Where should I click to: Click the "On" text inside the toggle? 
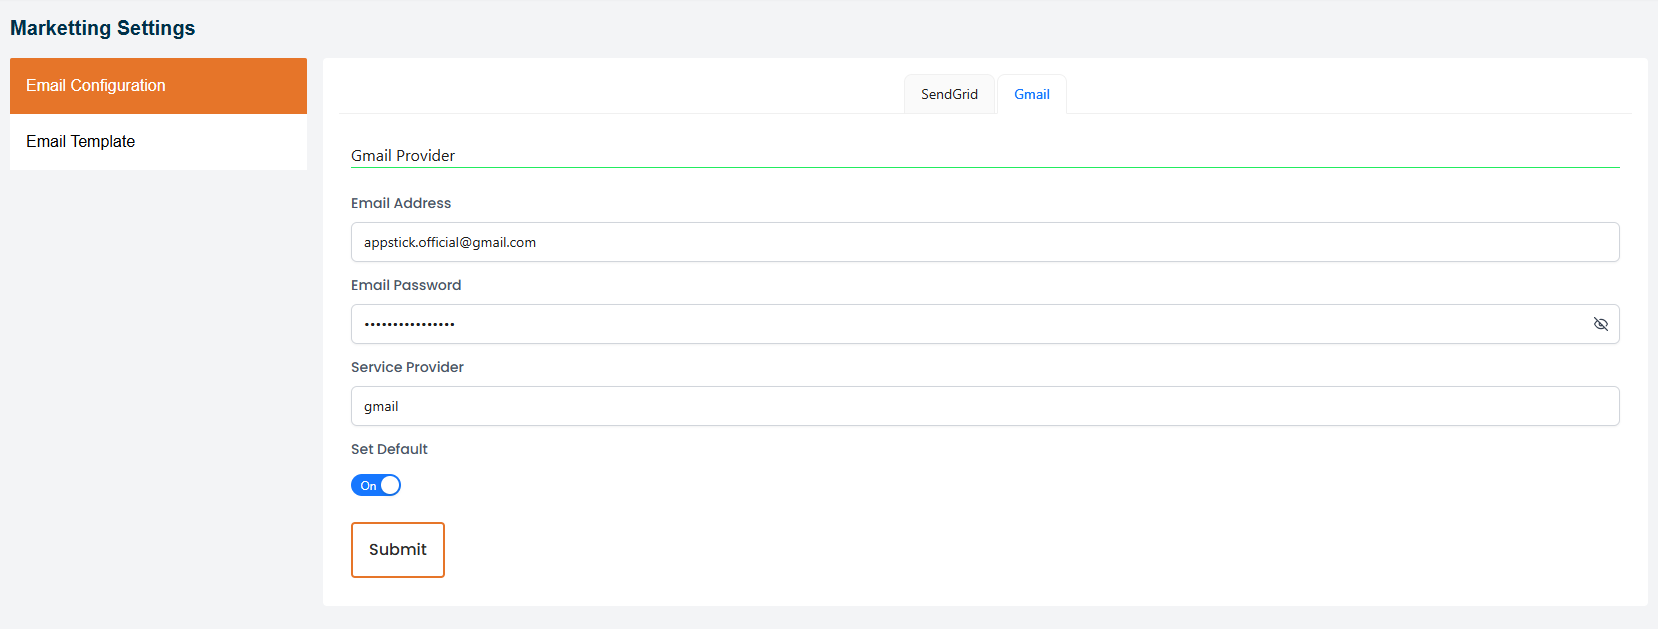(368, 486)
